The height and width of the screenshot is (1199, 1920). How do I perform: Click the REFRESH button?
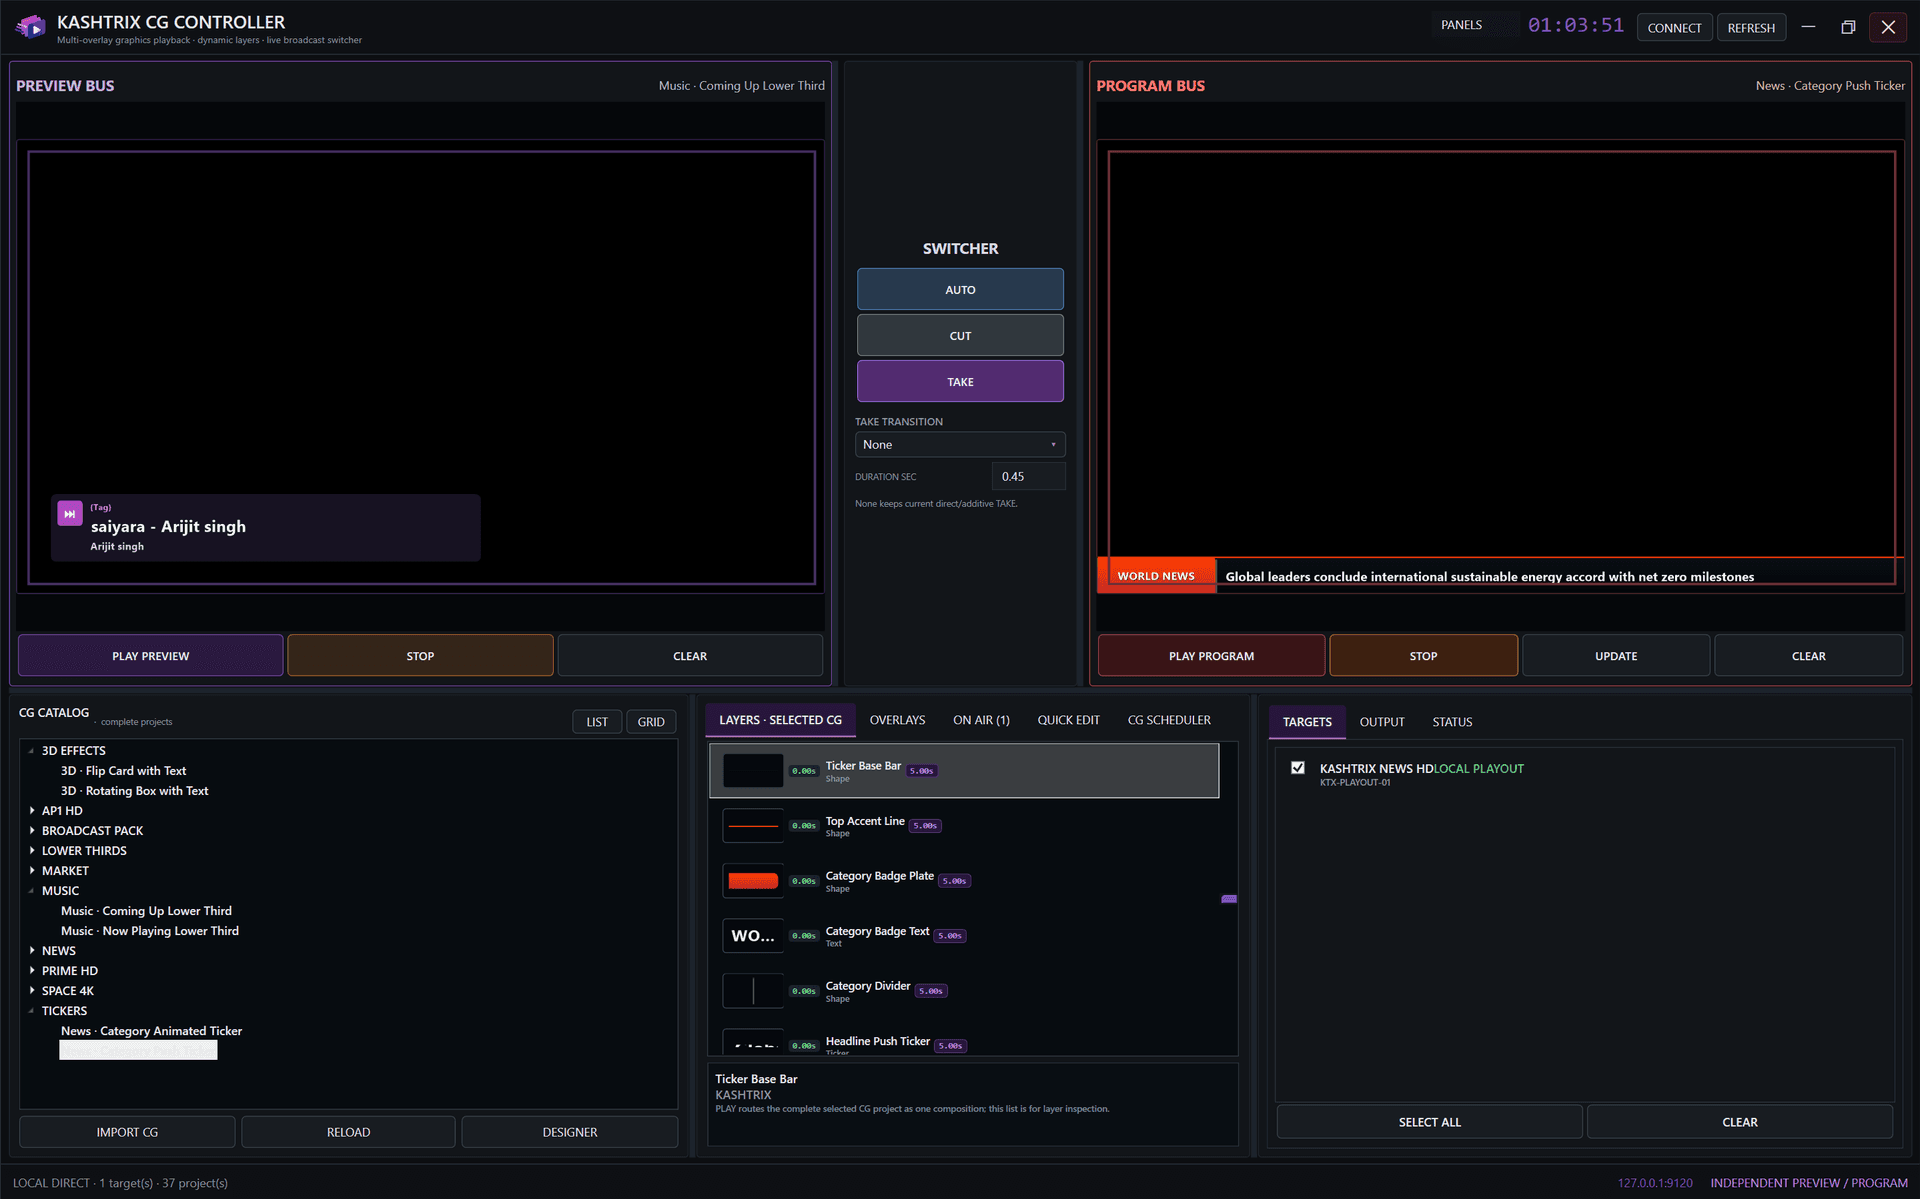pos(1751,28)
